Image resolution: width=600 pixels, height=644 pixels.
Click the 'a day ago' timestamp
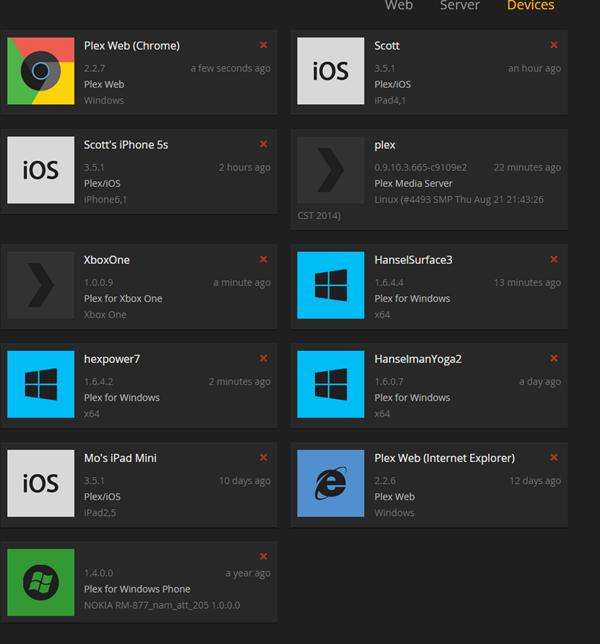pos(540,382)
